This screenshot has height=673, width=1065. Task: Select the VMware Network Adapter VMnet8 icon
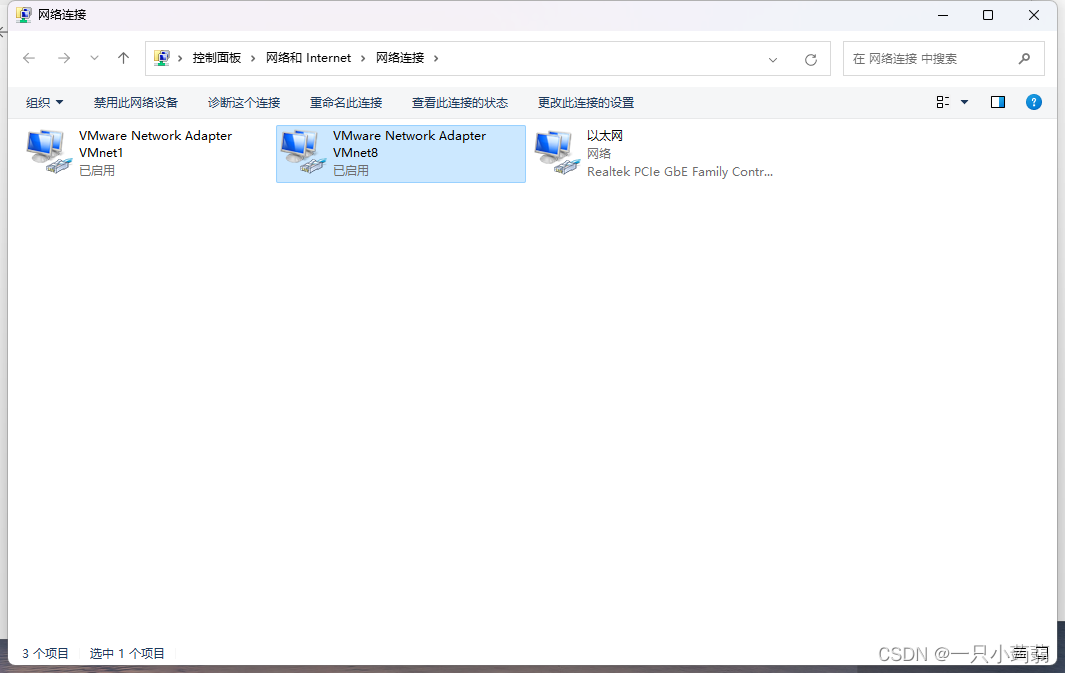click(303, 152)
